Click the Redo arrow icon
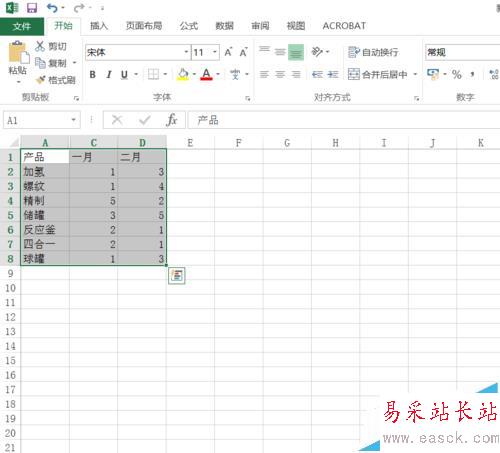The image size is (500, 453). (79, 8)
